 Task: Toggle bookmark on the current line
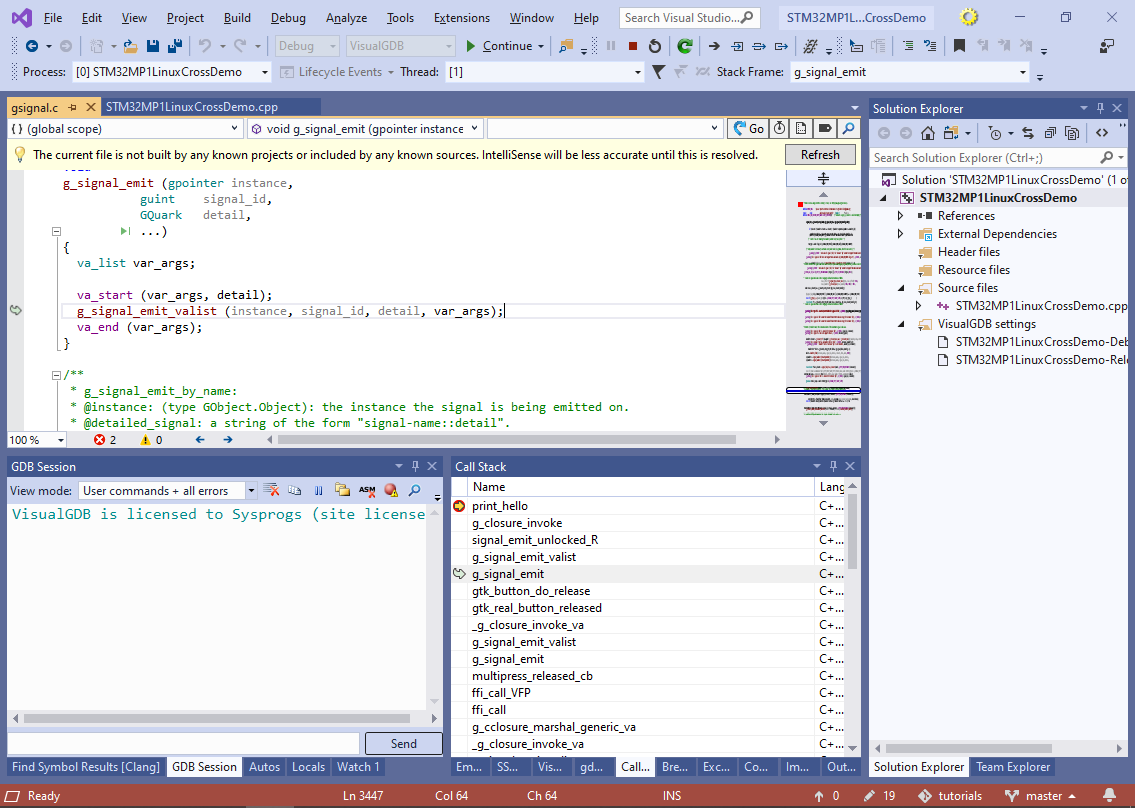(959, 46)
